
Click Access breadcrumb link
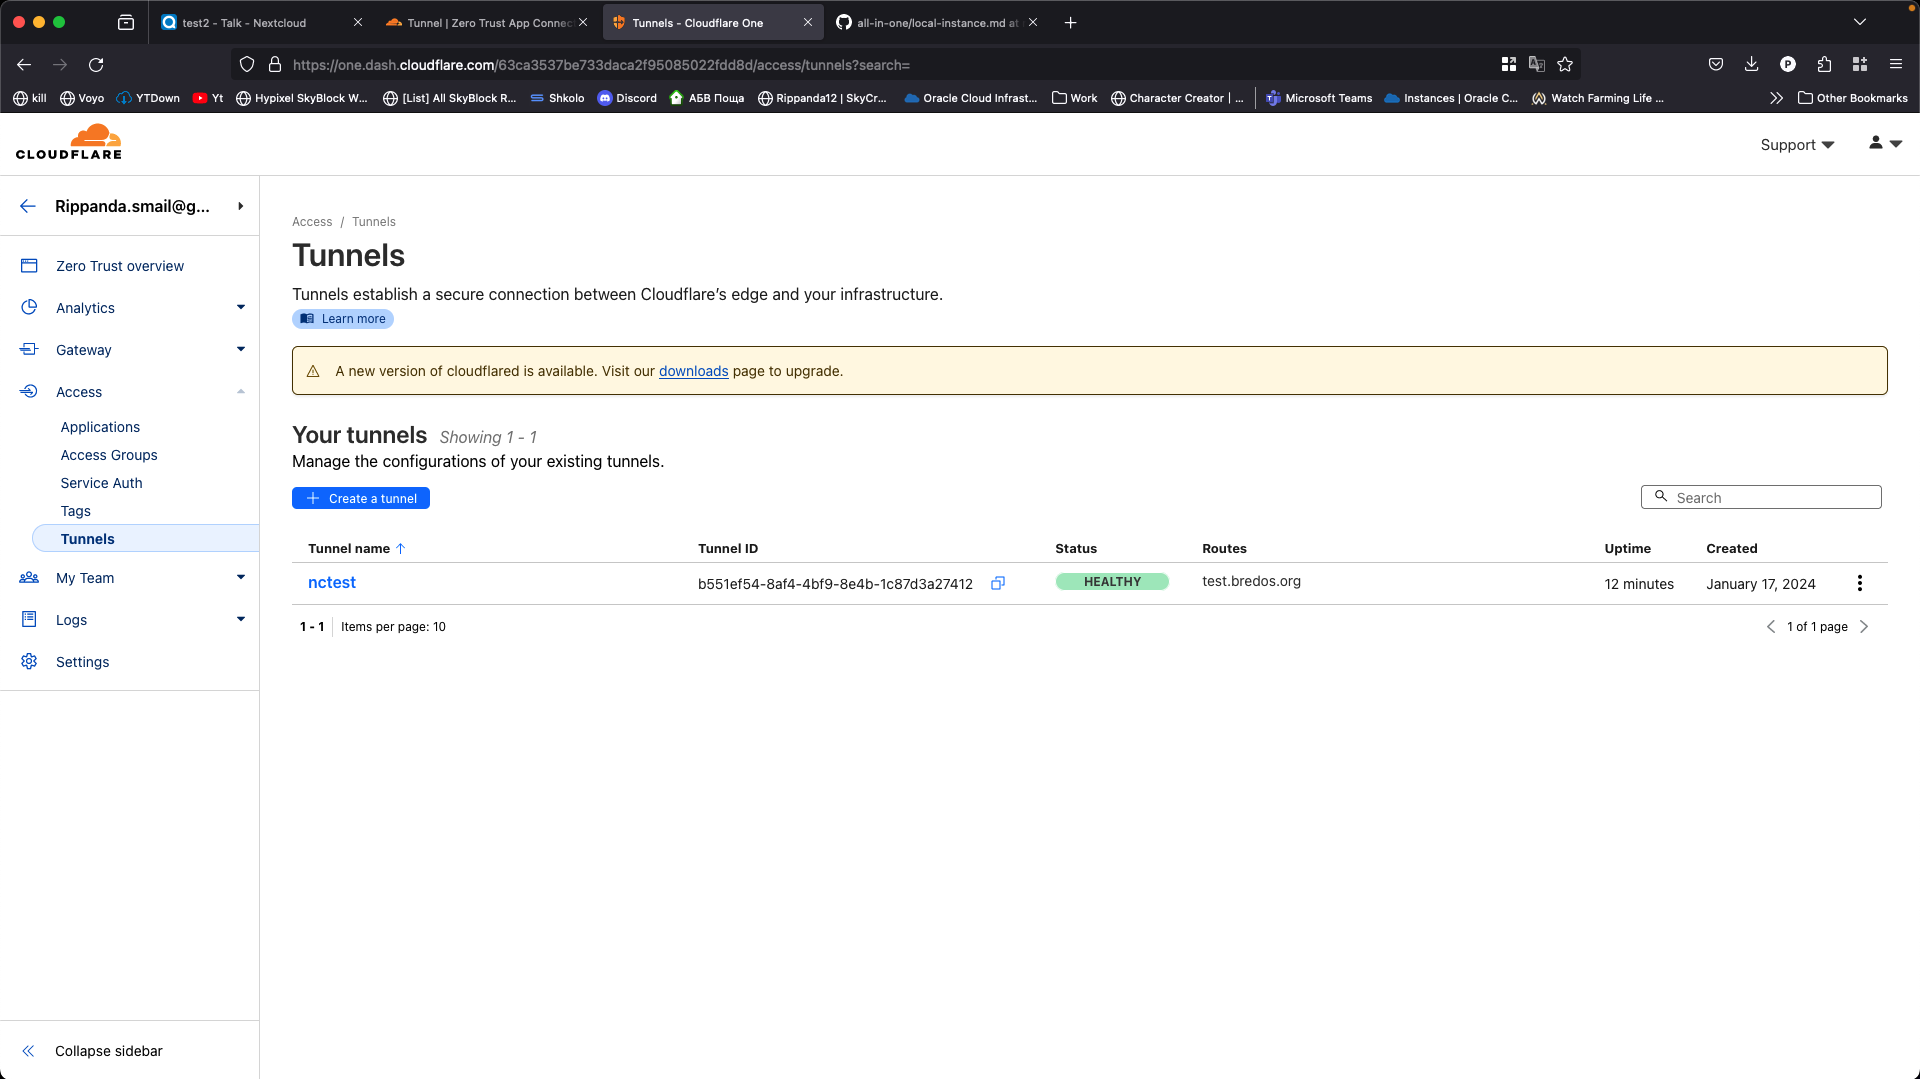pyautogui.click(x=312, y=222)
